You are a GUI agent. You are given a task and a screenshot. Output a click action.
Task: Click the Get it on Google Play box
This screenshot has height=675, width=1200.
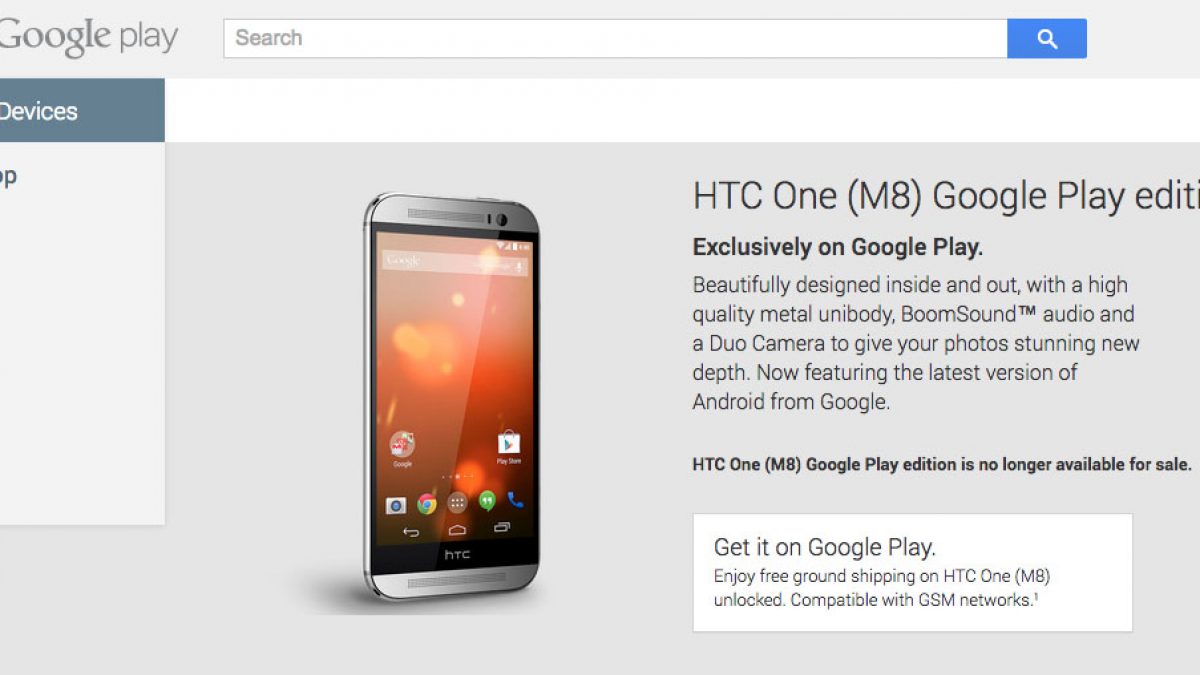(912, 573)
